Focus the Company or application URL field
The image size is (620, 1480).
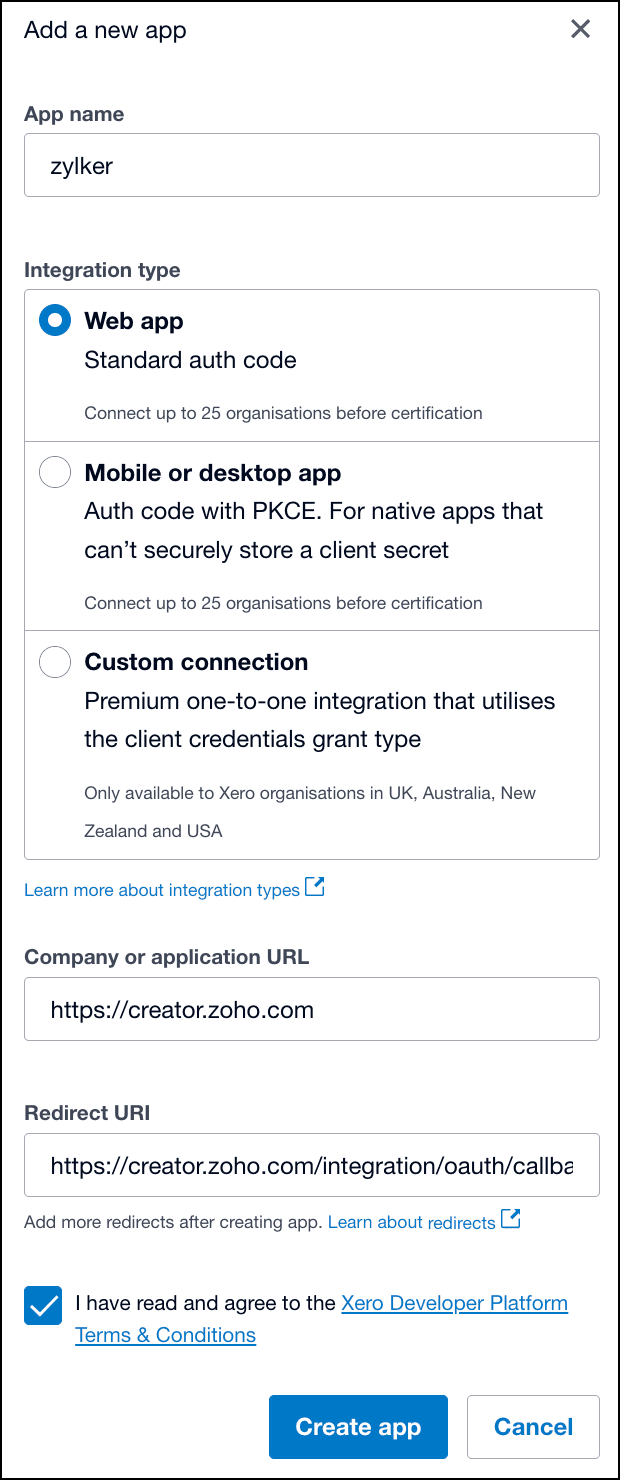point(311,1009)
